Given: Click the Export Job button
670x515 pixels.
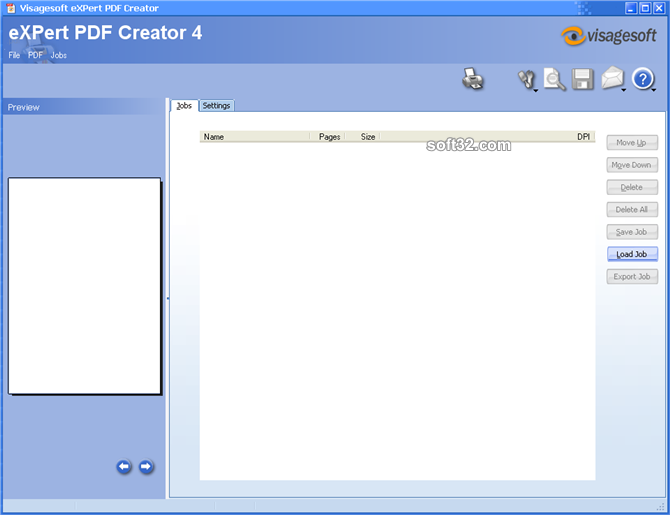Looking at the screenshot, I should click(632, 277).
